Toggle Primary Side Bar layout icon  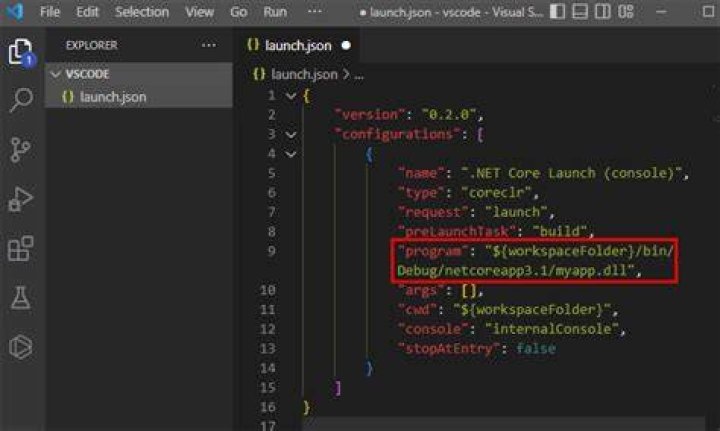557,11
